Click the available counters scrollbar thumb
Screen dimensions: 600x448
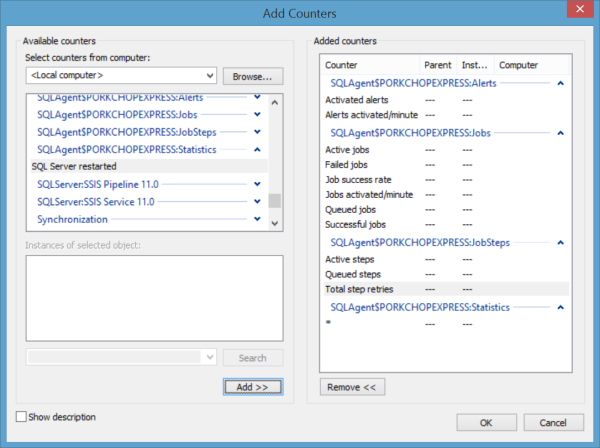[274, 201]
